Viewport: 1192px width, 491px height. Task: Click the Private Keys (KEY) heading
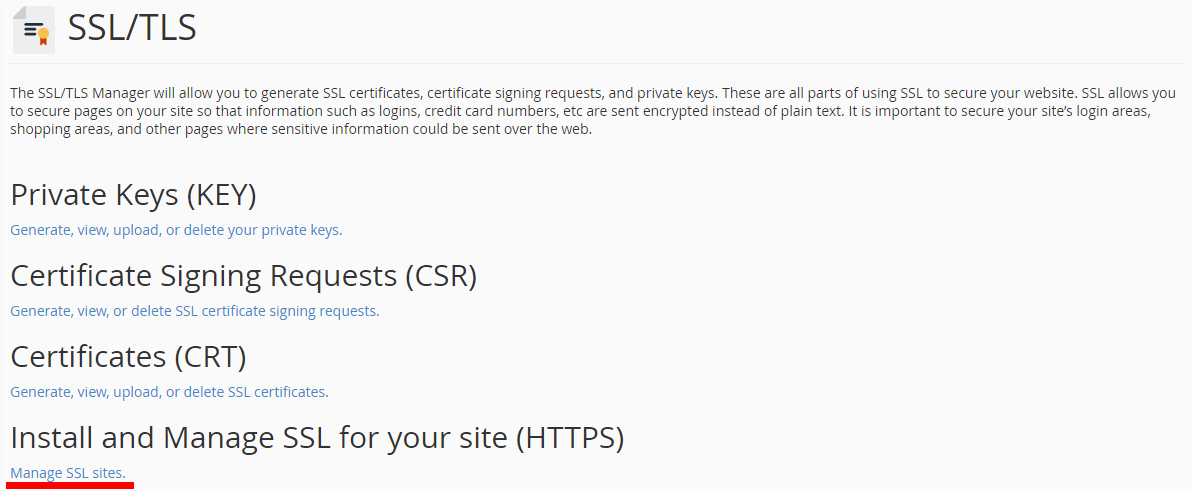pyautogui.click(x=133, y=195)
